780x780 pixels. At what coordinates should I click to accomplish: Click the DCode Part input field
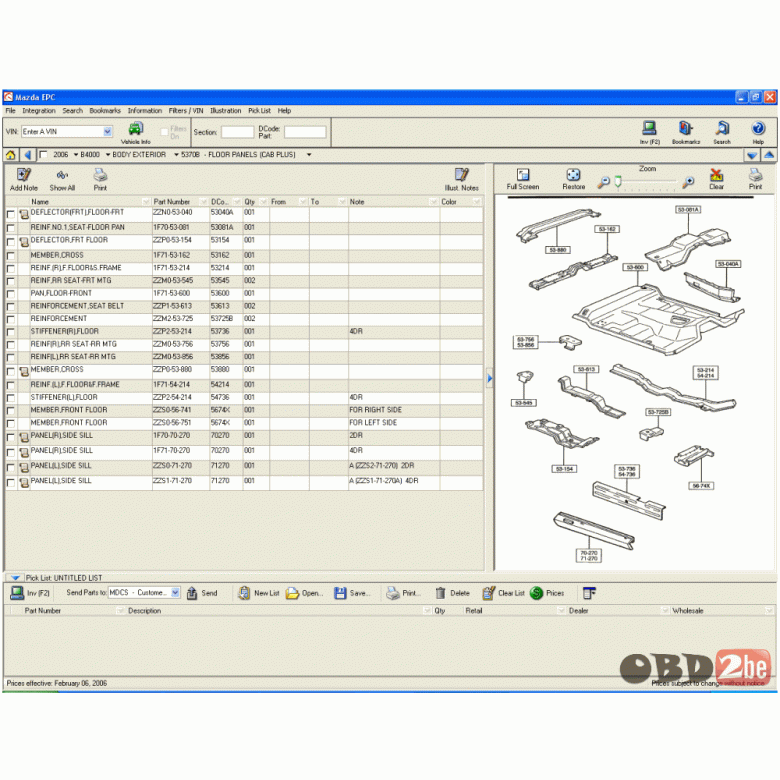tap(305, 132)
